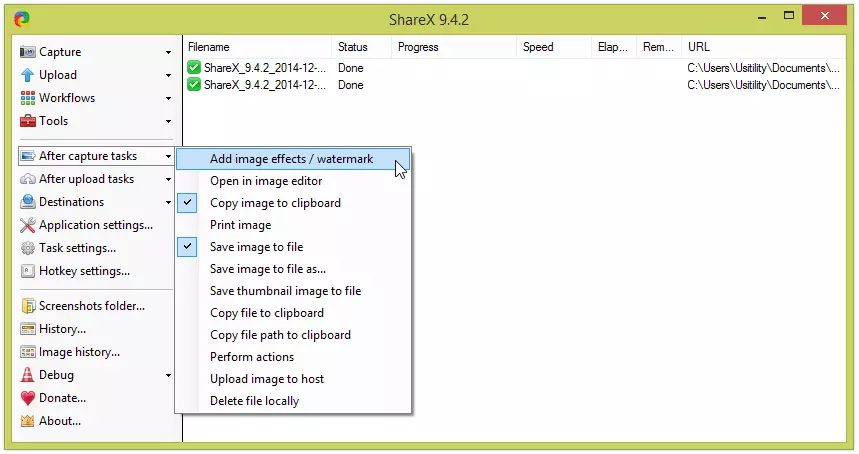This screenshot has height=454, width=859.
Task: Click the URL column header
Action: coord(763,47)
